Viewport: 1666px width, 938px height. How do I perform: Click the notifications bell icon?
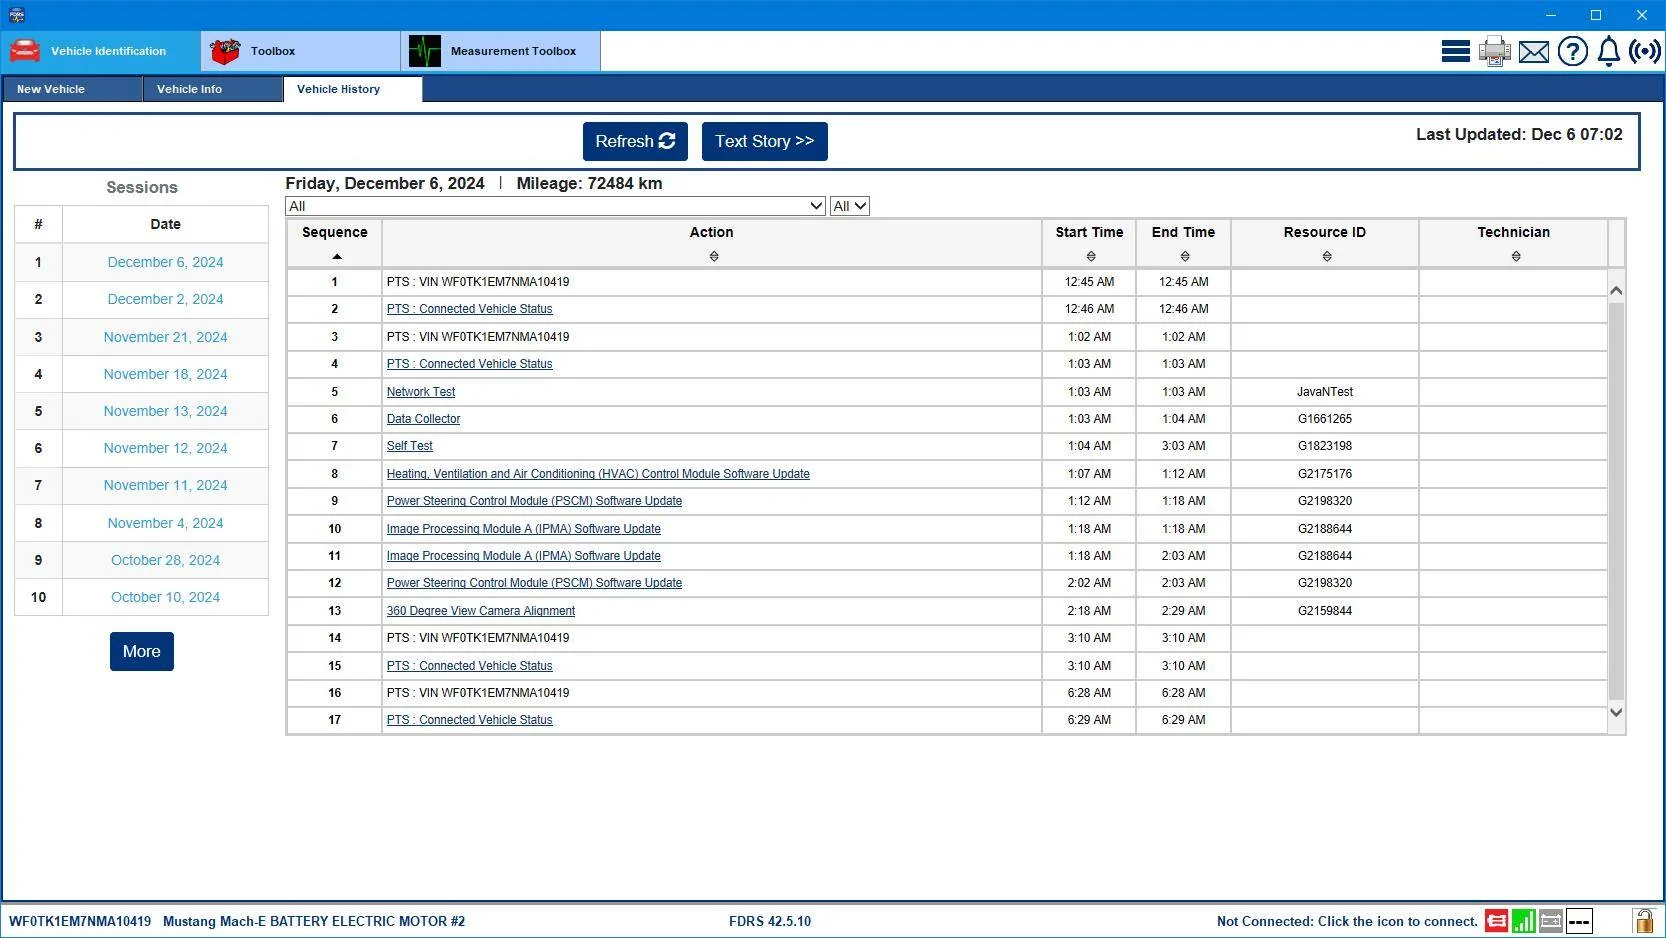click(1608, 51)
